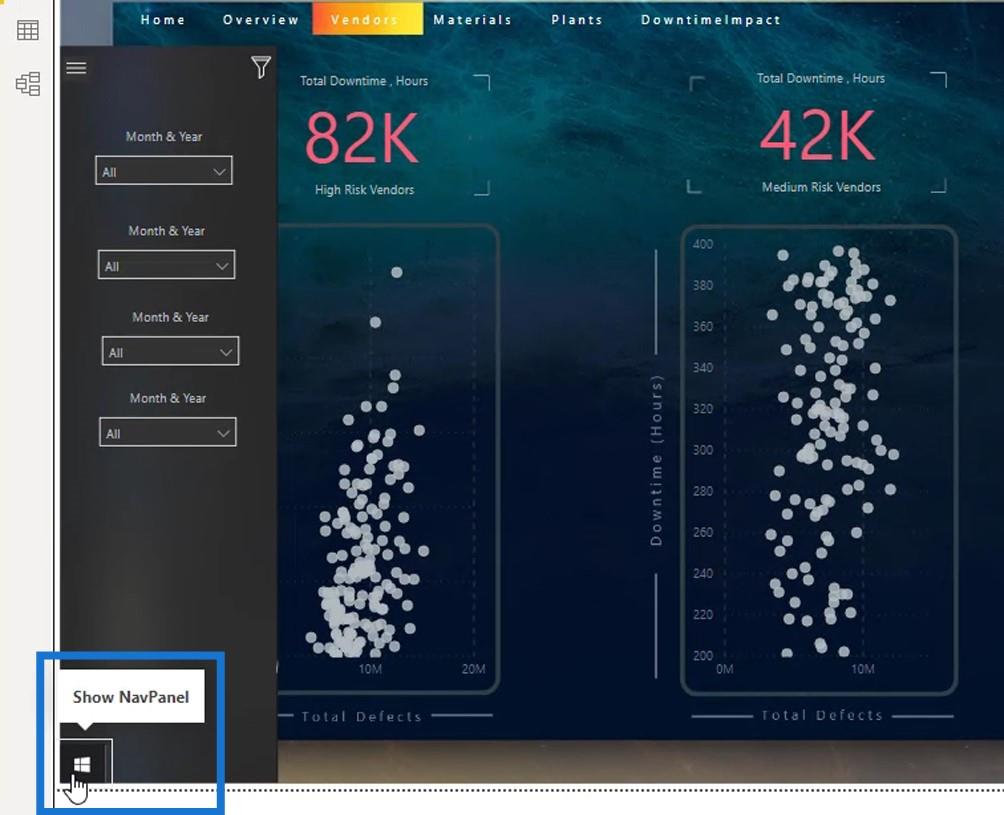Click the 20M x-axis value

pos(473,669)
